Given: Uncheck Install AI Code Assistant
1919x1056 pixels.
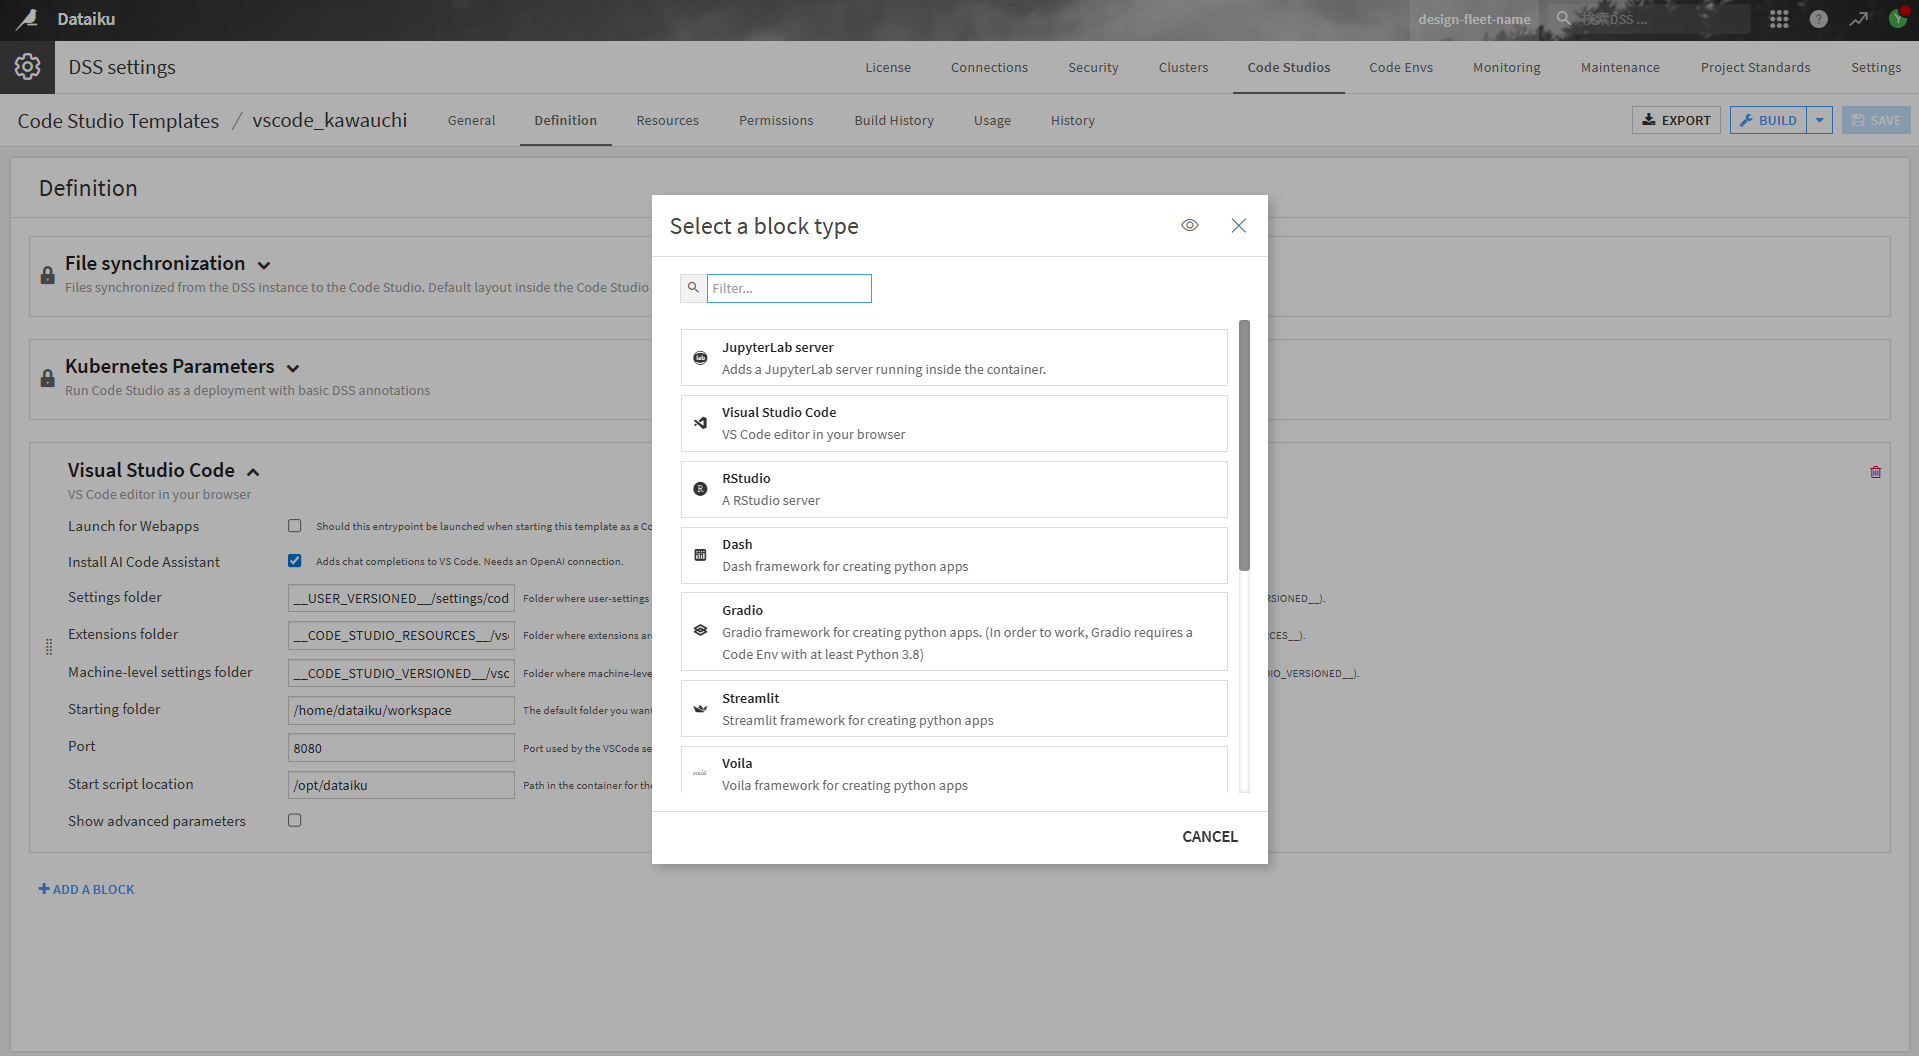Looking at the screenshot, I should [295, 561].
